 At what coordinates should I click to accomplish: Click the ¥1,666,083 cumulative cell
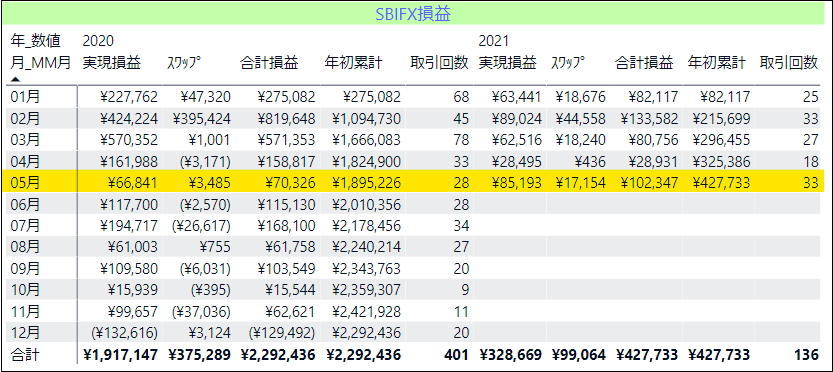(366, 140)
